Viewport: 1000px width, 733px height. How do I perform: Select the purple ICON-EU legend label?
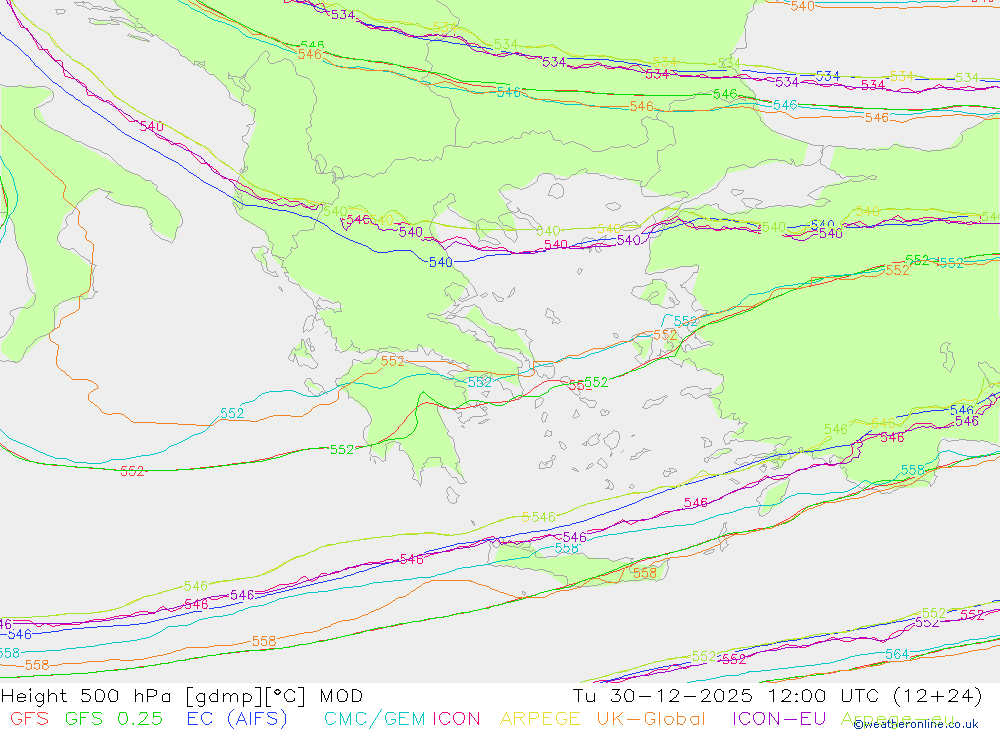coord(779,719)
